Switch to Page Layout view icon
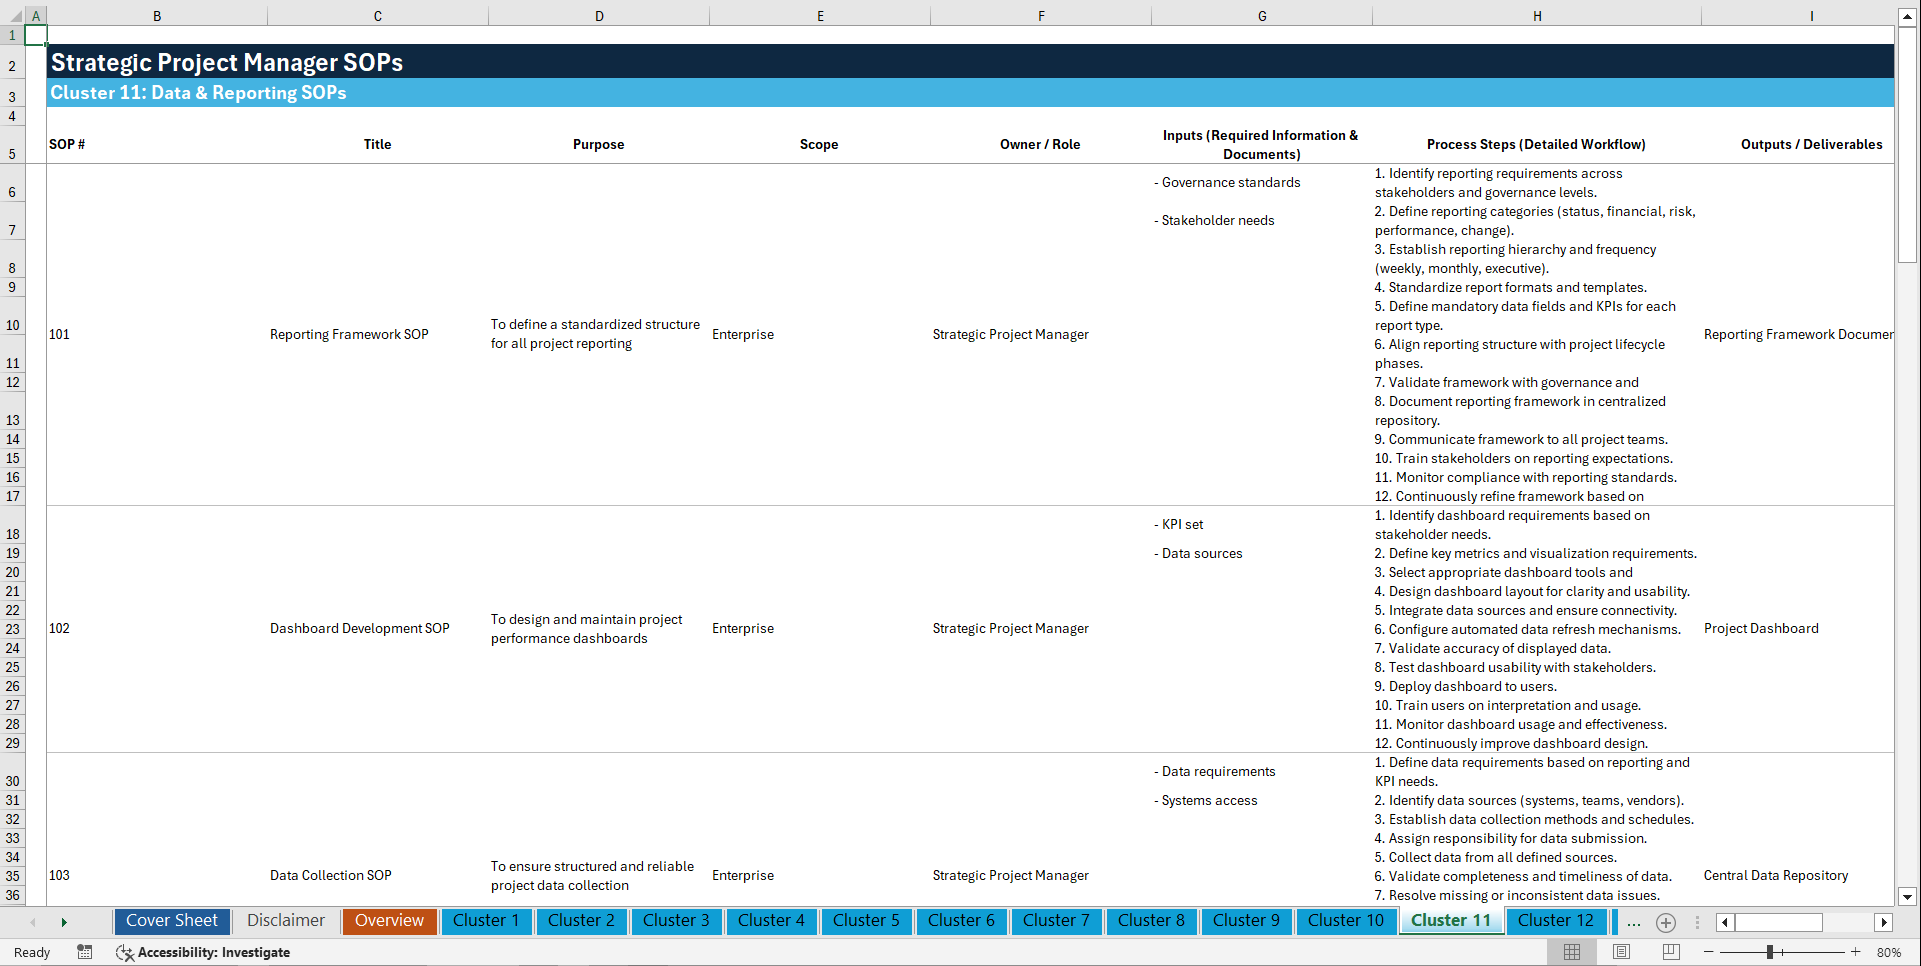Screen dimensions: 1921x966 [x=1621, y=952]
